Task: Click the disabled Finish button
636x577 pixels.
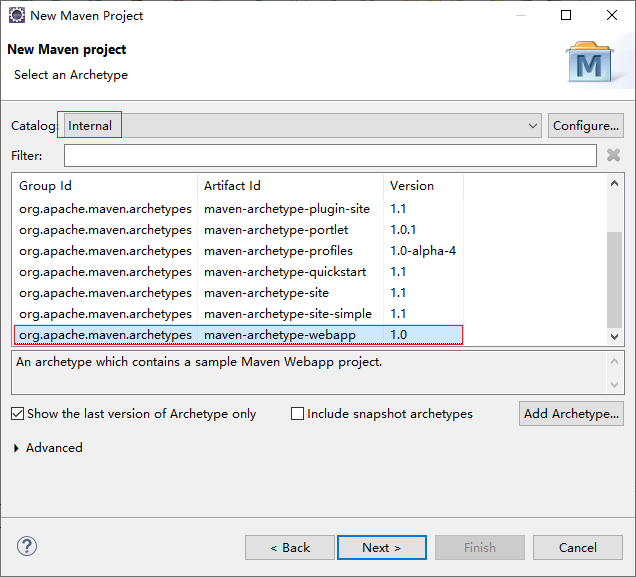Action: 480,547
